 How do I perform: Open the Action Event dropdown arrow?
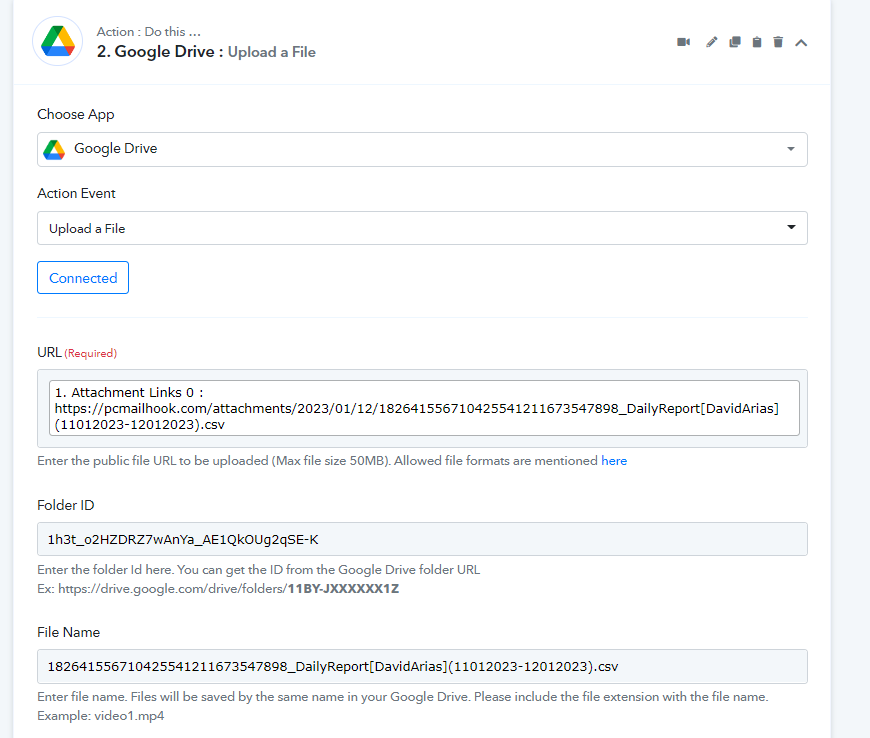pyautogui.click(x=791, y=228)
